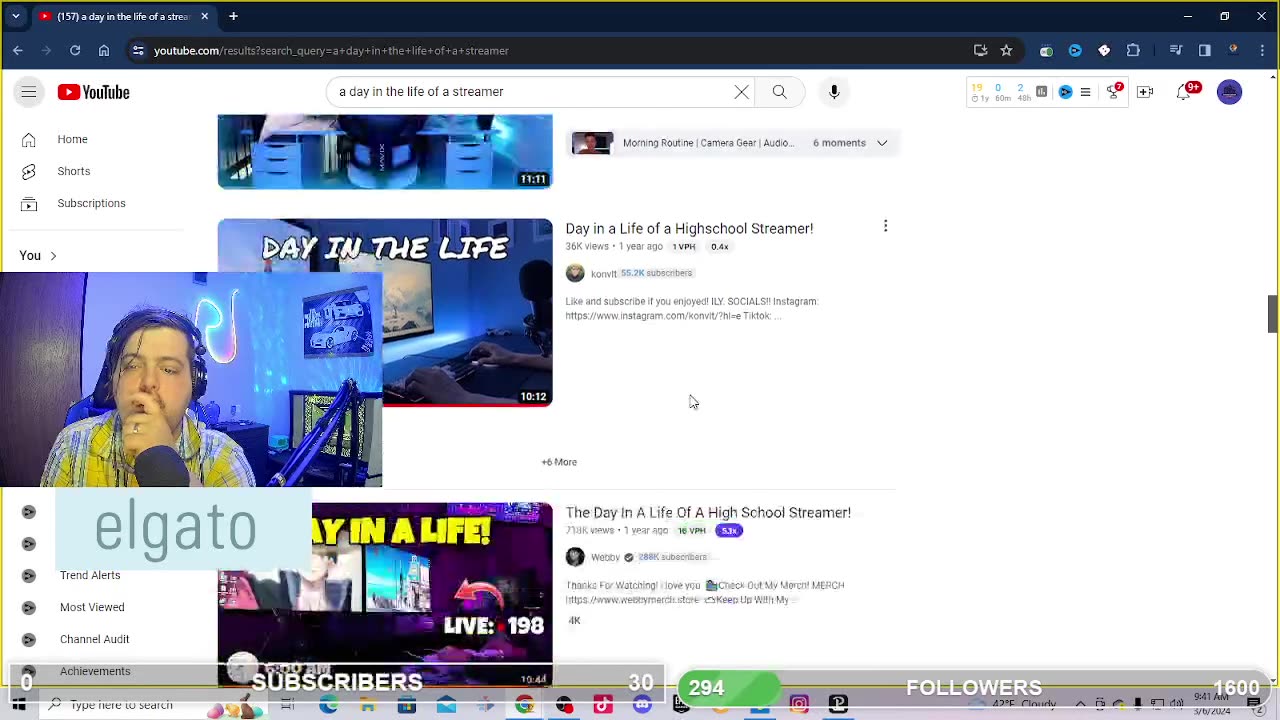Select Trend Alerts in the sidebar
The height and width of the screenshot is (720, 1280).
[90, 575]
